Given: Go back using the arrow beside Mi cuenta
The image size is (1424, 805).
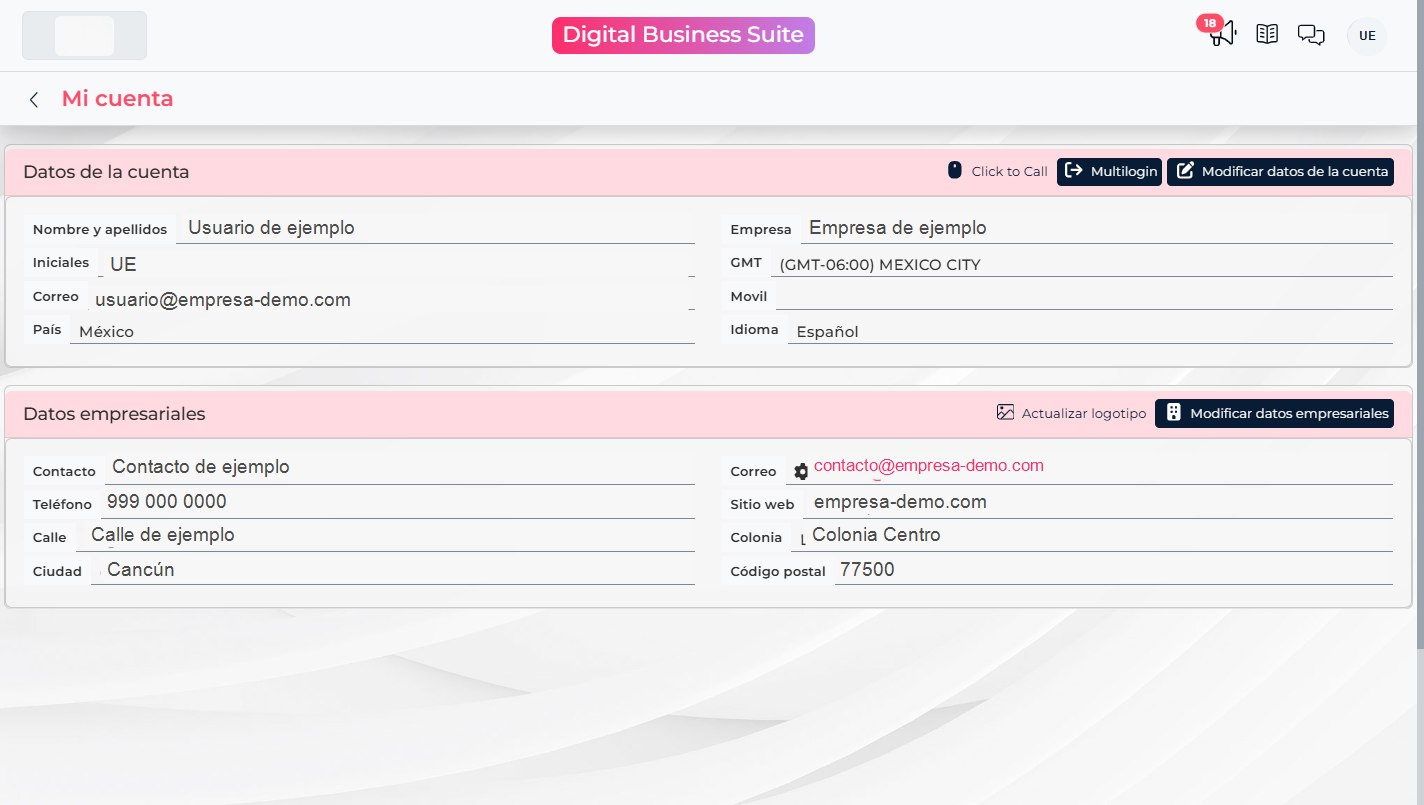Looking at the screenshot, I should pos(34,99).
